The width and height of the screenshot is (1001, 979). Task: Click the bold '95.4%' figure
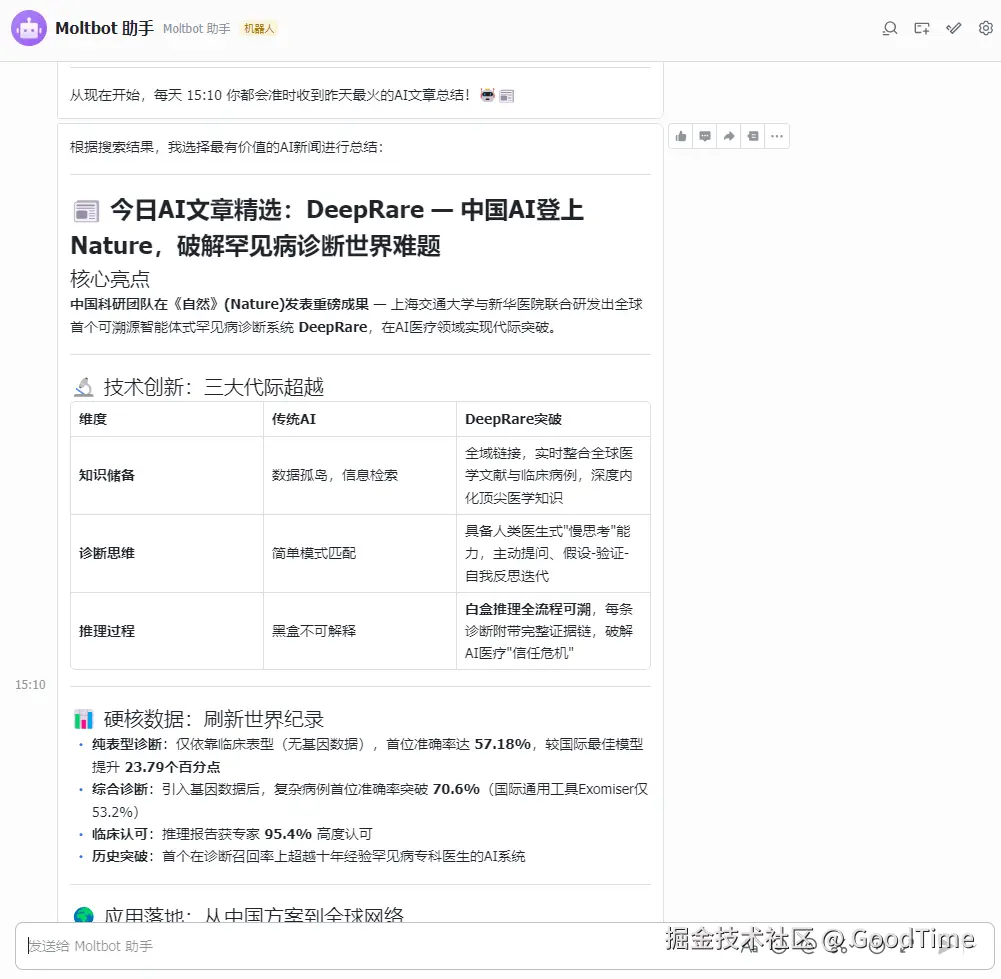click(x=288, y=834)
